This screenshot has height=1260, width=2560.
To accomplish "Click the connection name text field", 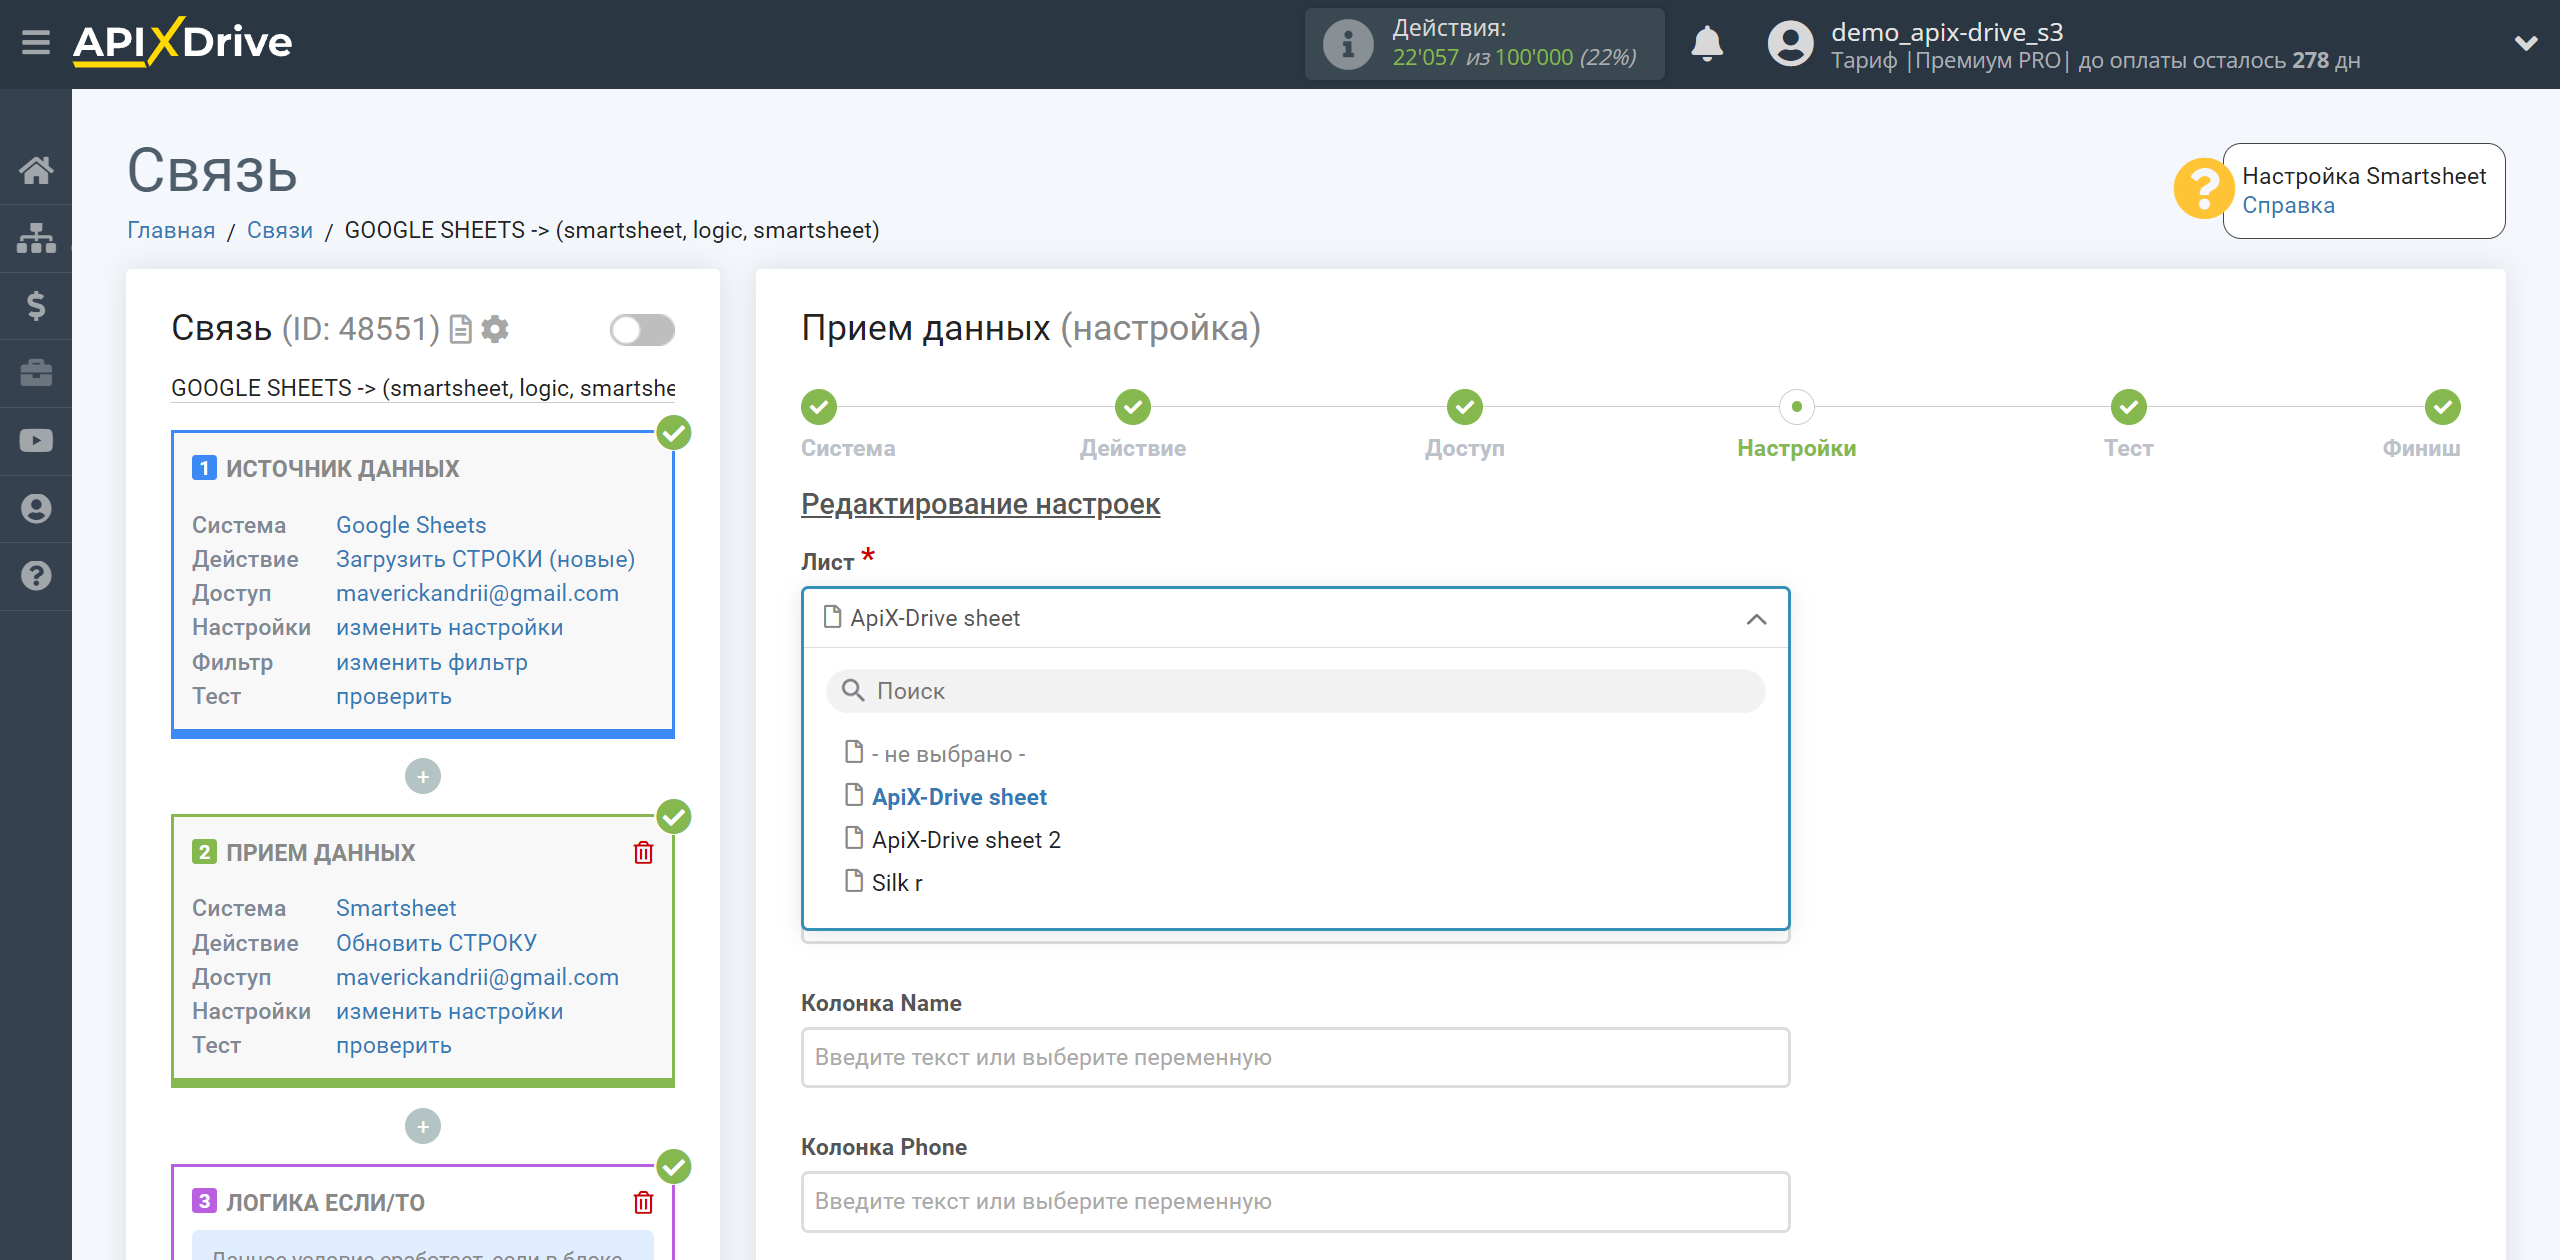I will click(x=423, y=388).
